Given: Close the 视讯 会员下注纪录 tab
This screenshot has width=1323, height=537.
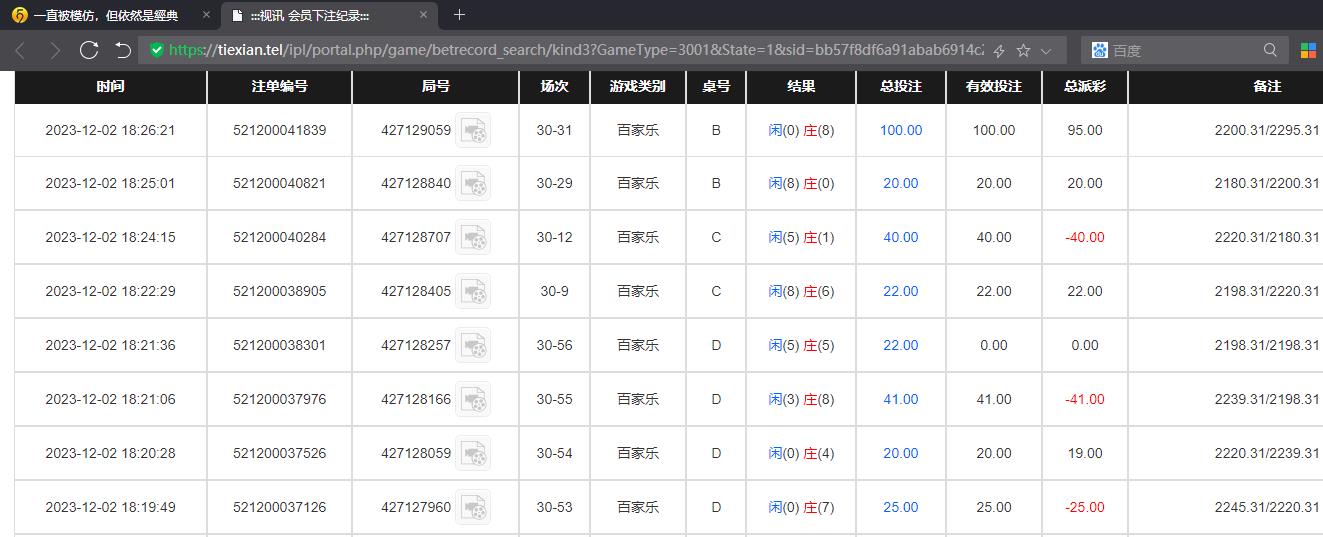Looking at the screenshot, I should pos(423,15).
